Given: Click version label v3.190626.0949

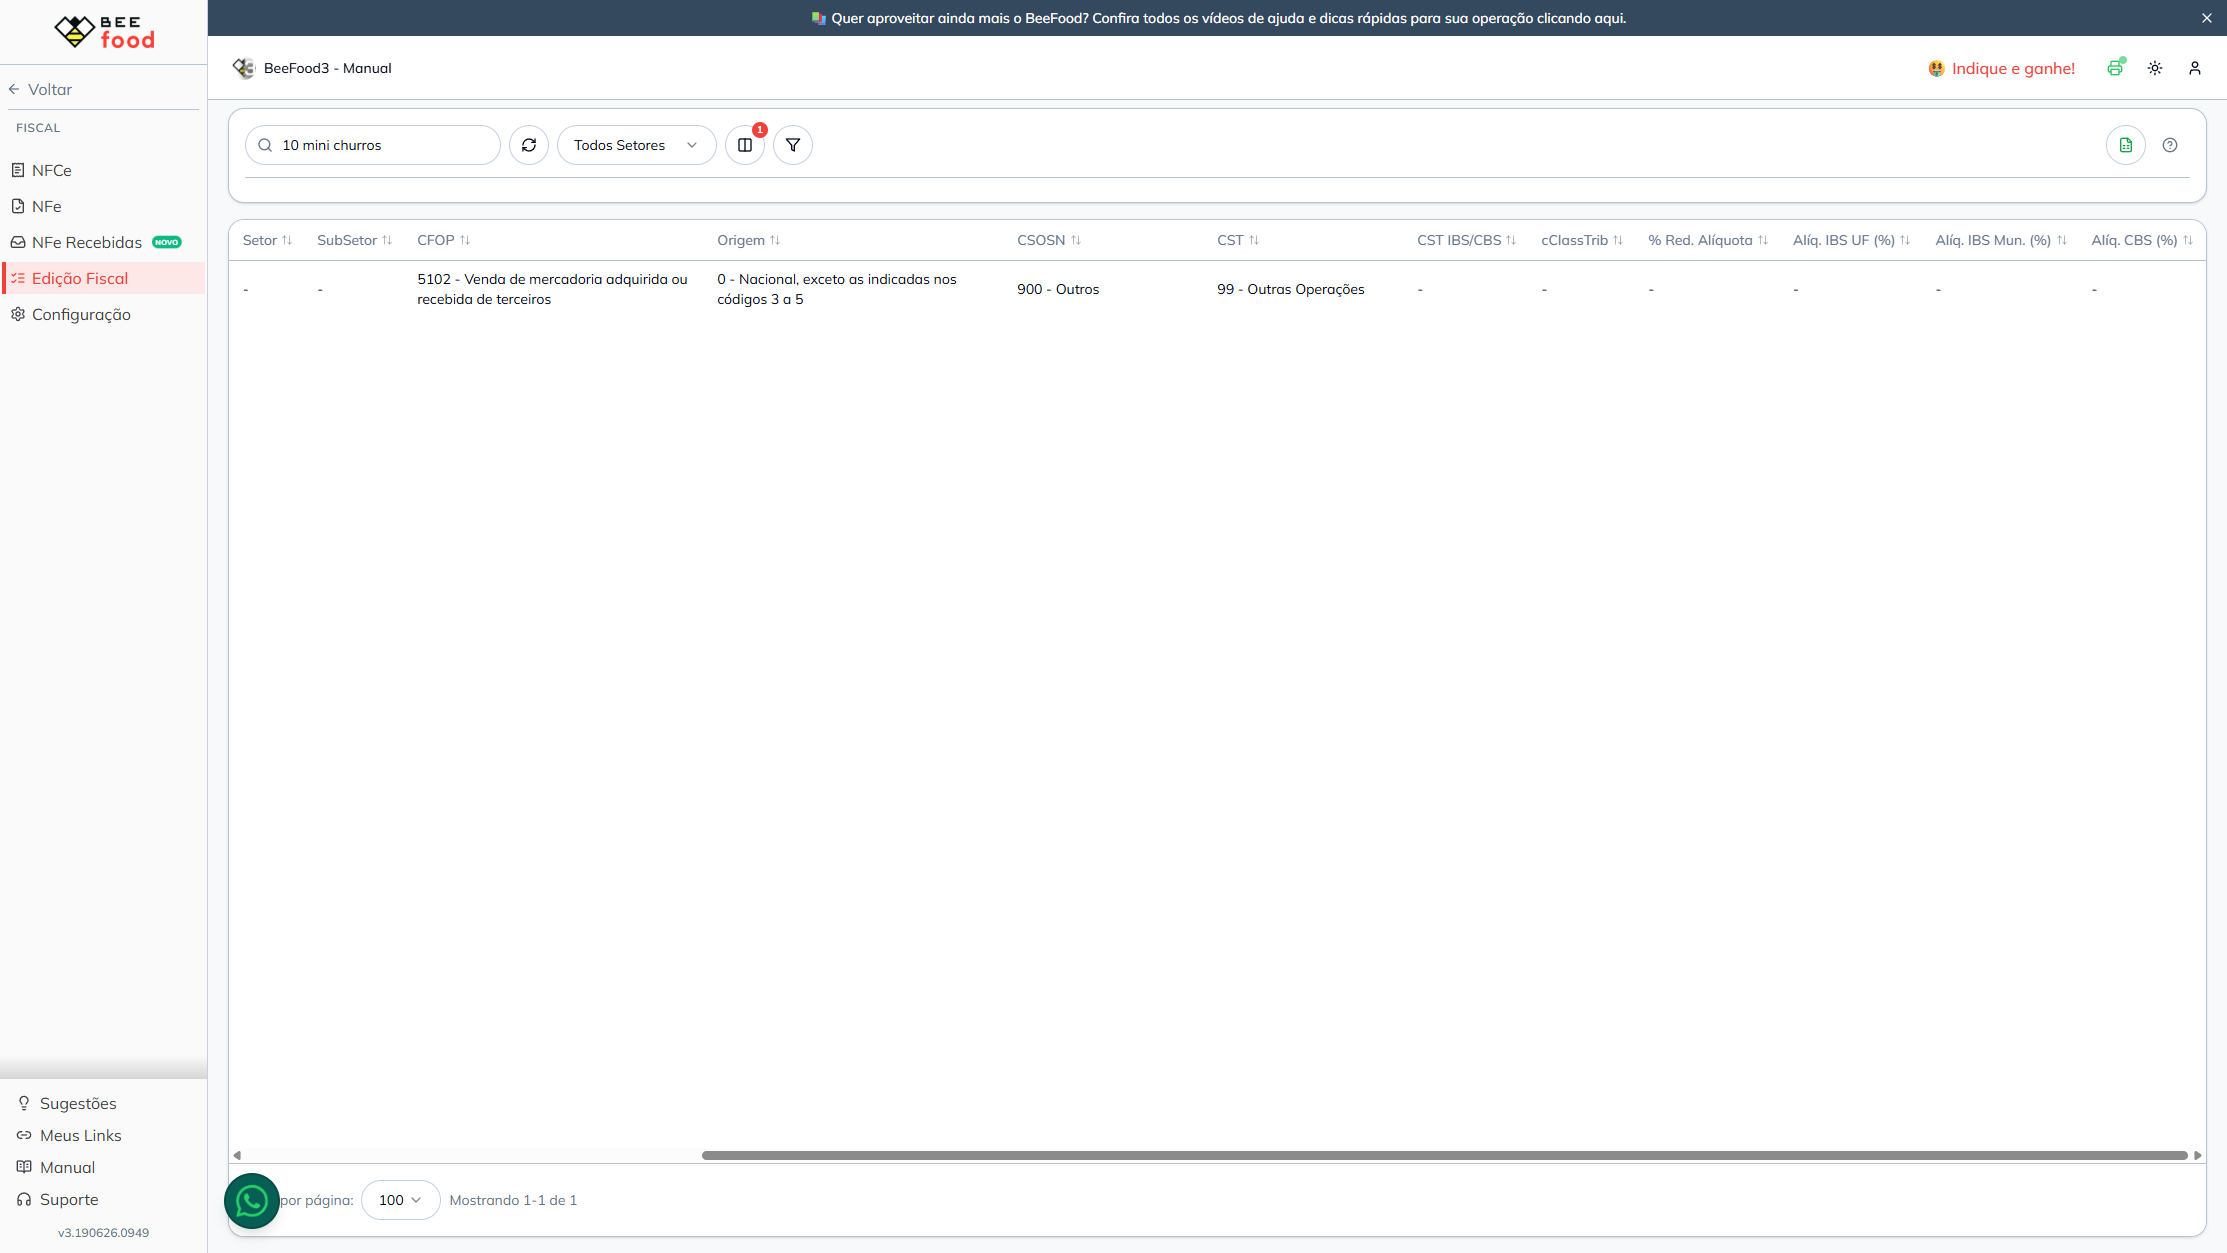Looking at the screenshot, I should tap(103, 1232).
